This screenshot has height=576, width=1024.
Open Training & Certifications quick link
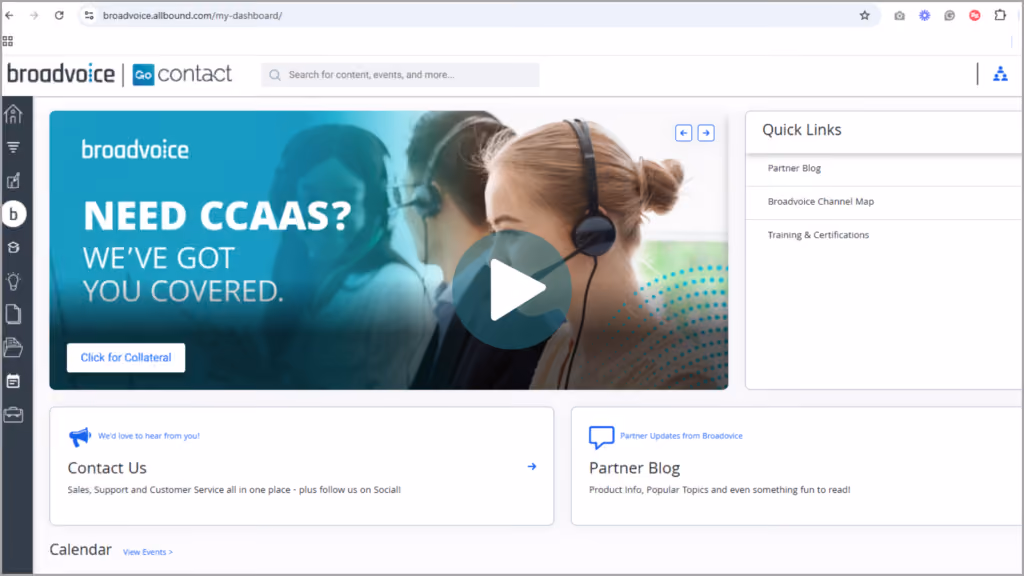818,235
